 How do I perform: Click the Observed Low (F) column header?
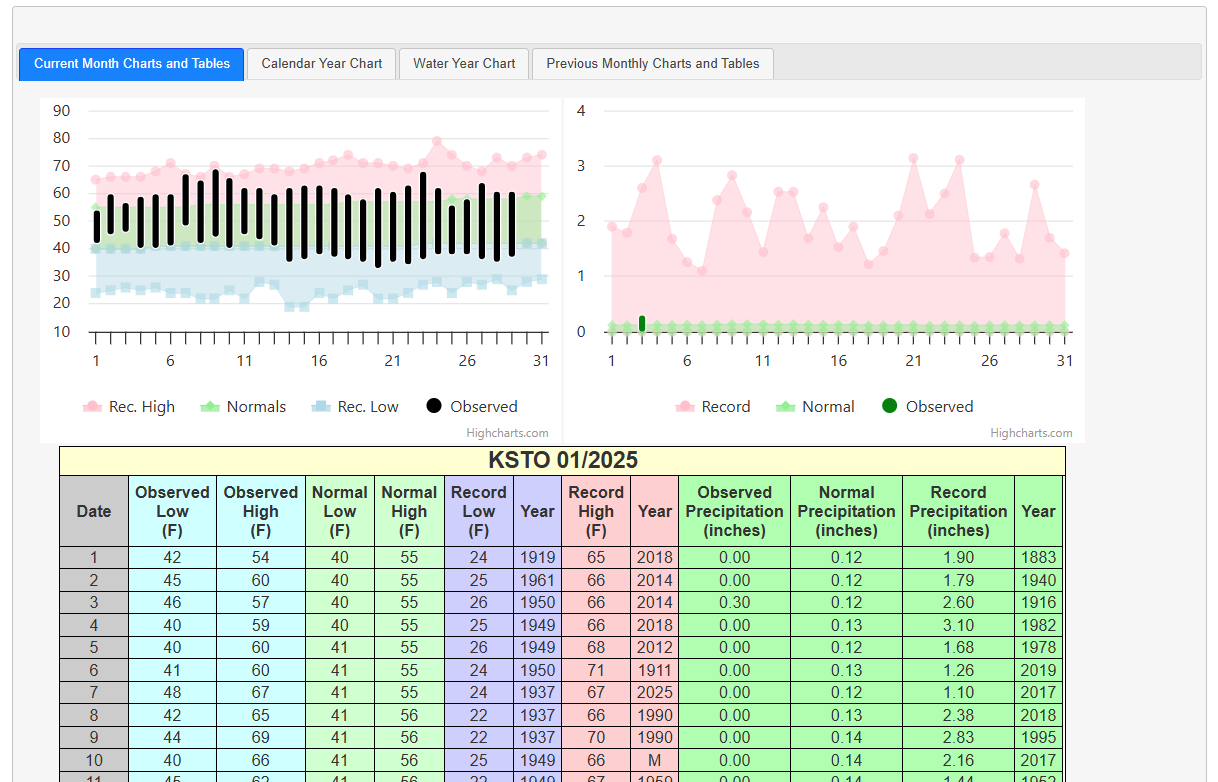point(172,511)
